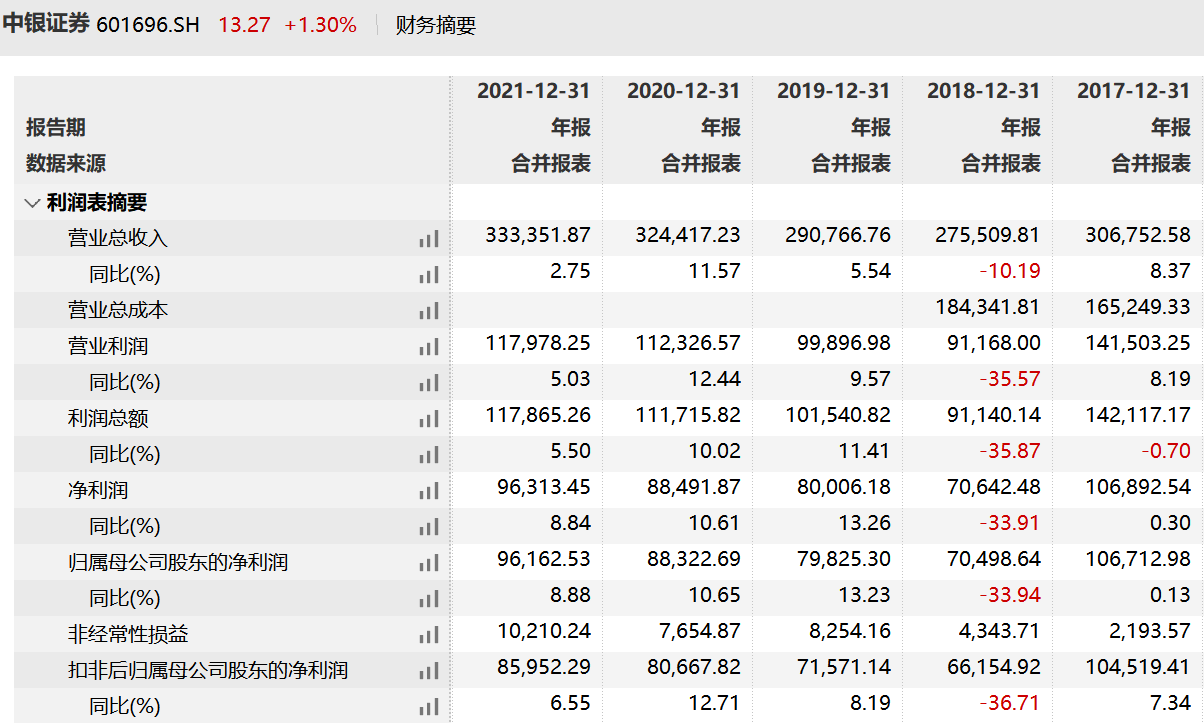Select the 2018-12-31 column header
Viewport: 1204px width, 723px height.
[983, 91]
